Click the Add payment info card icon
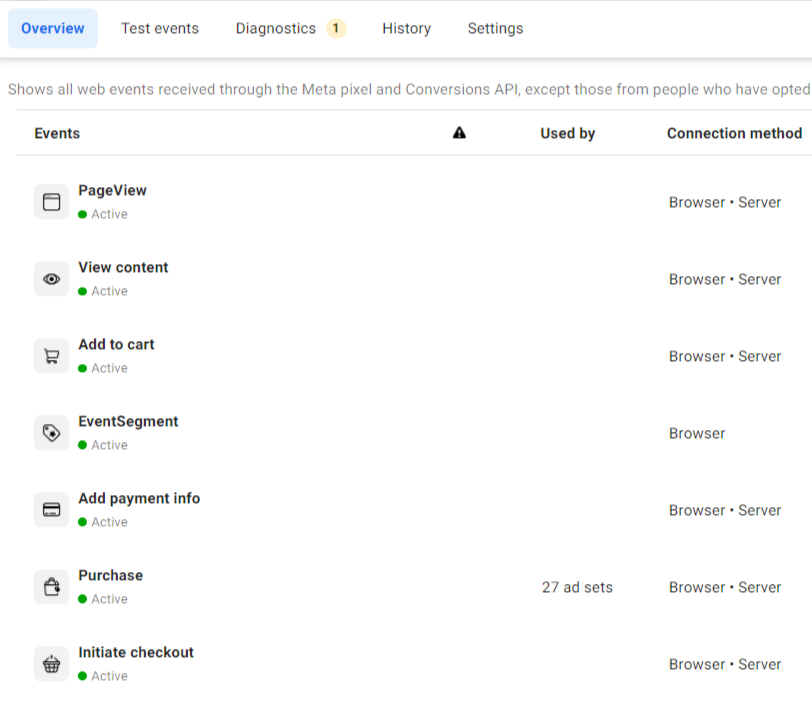The height and width of the screenshot is (706, 812). click(x=51, y=510)
